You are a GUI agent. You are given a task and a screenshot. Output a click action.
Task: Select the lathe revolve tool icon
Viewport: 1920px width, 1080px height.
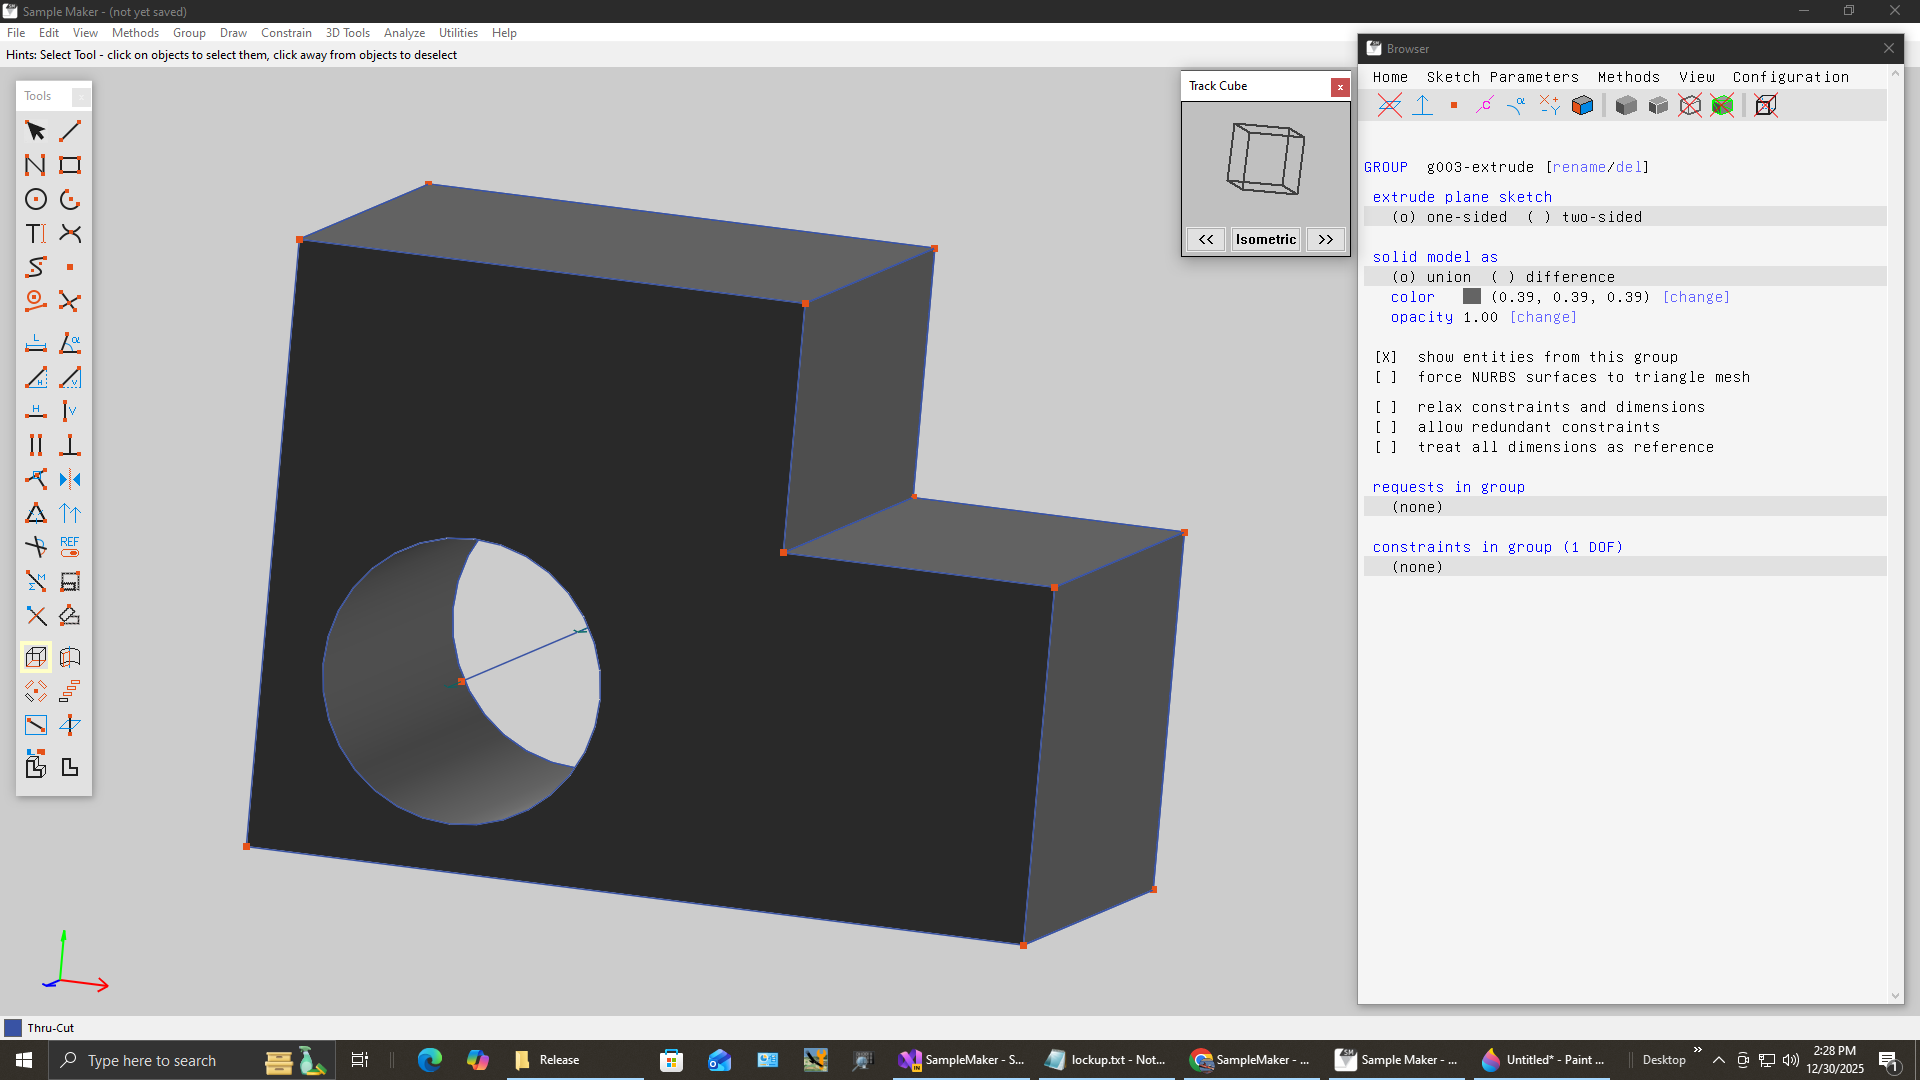click(x=70, y=657)
